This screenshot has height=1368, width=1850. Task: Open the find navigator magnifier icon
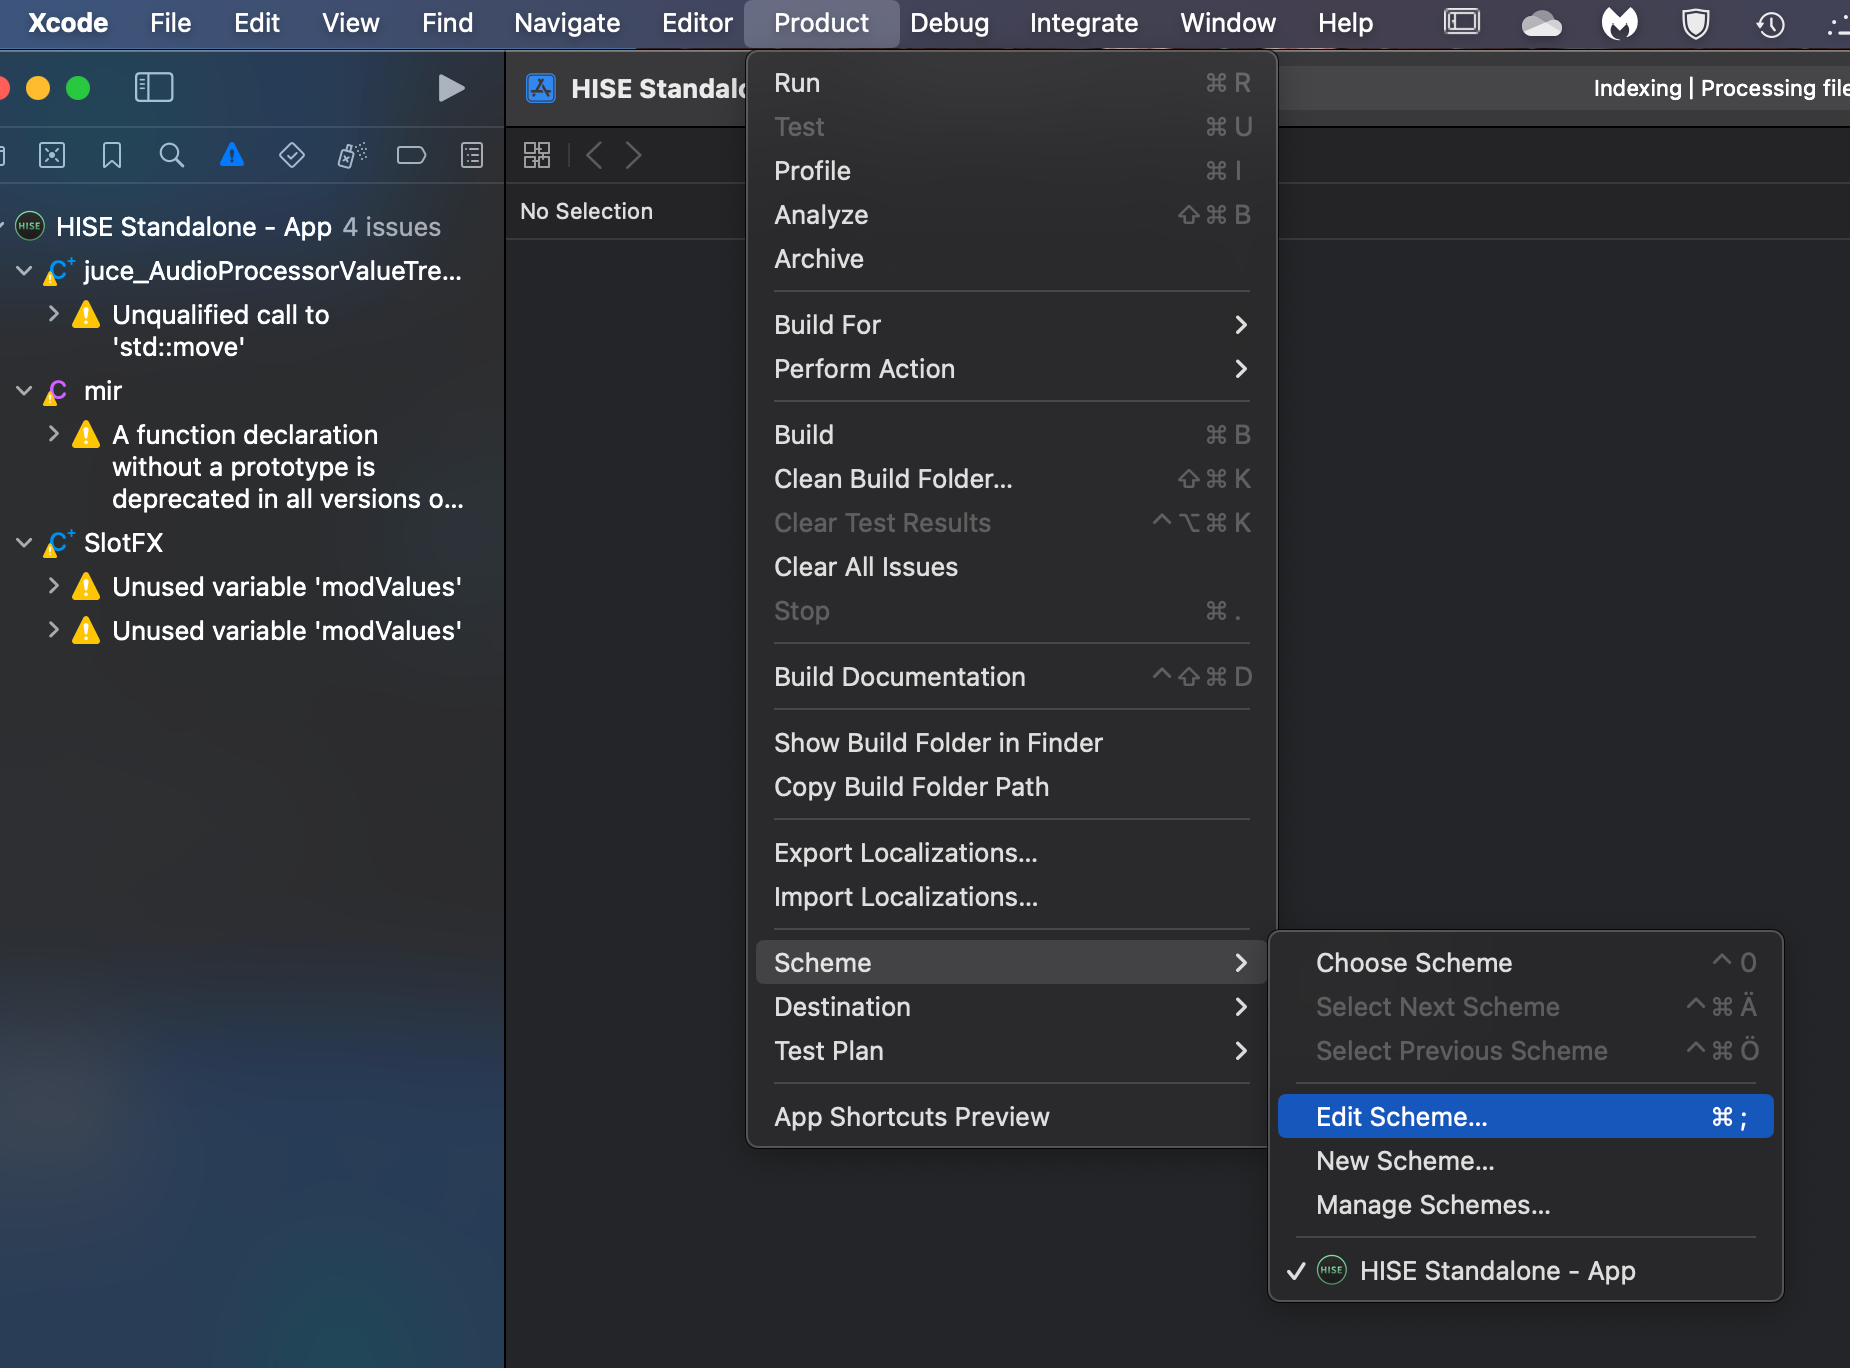(172, 155)
